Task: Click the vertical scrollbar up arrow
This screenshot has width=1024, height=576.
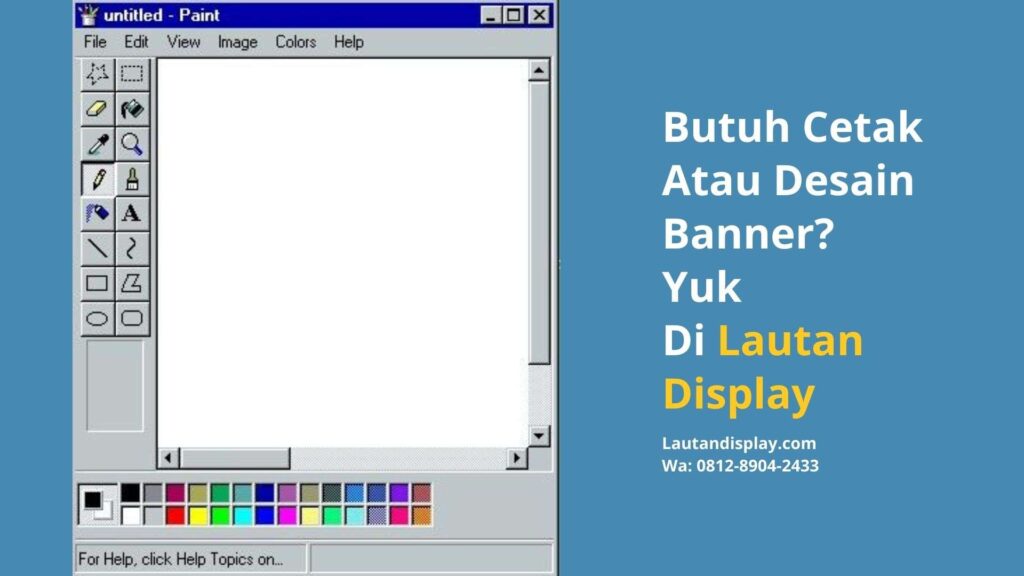Action: pyautogui.click(x=539, y=70)
